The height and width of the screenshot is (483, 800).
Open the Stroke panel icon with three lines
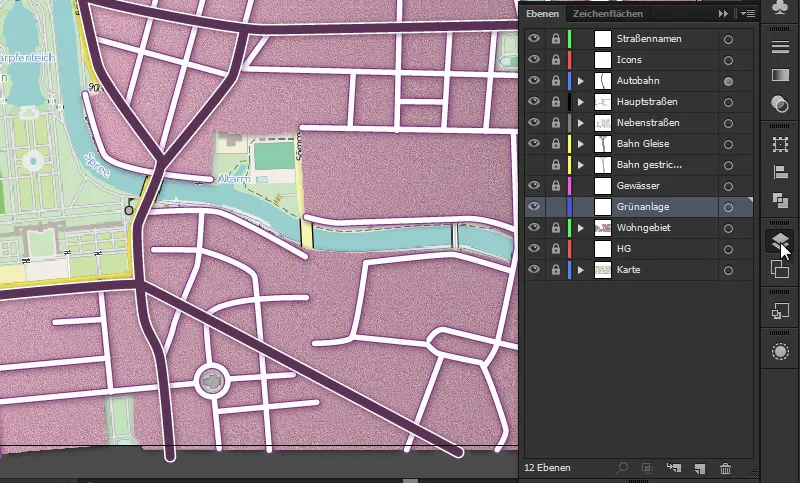tap(780, 46)
